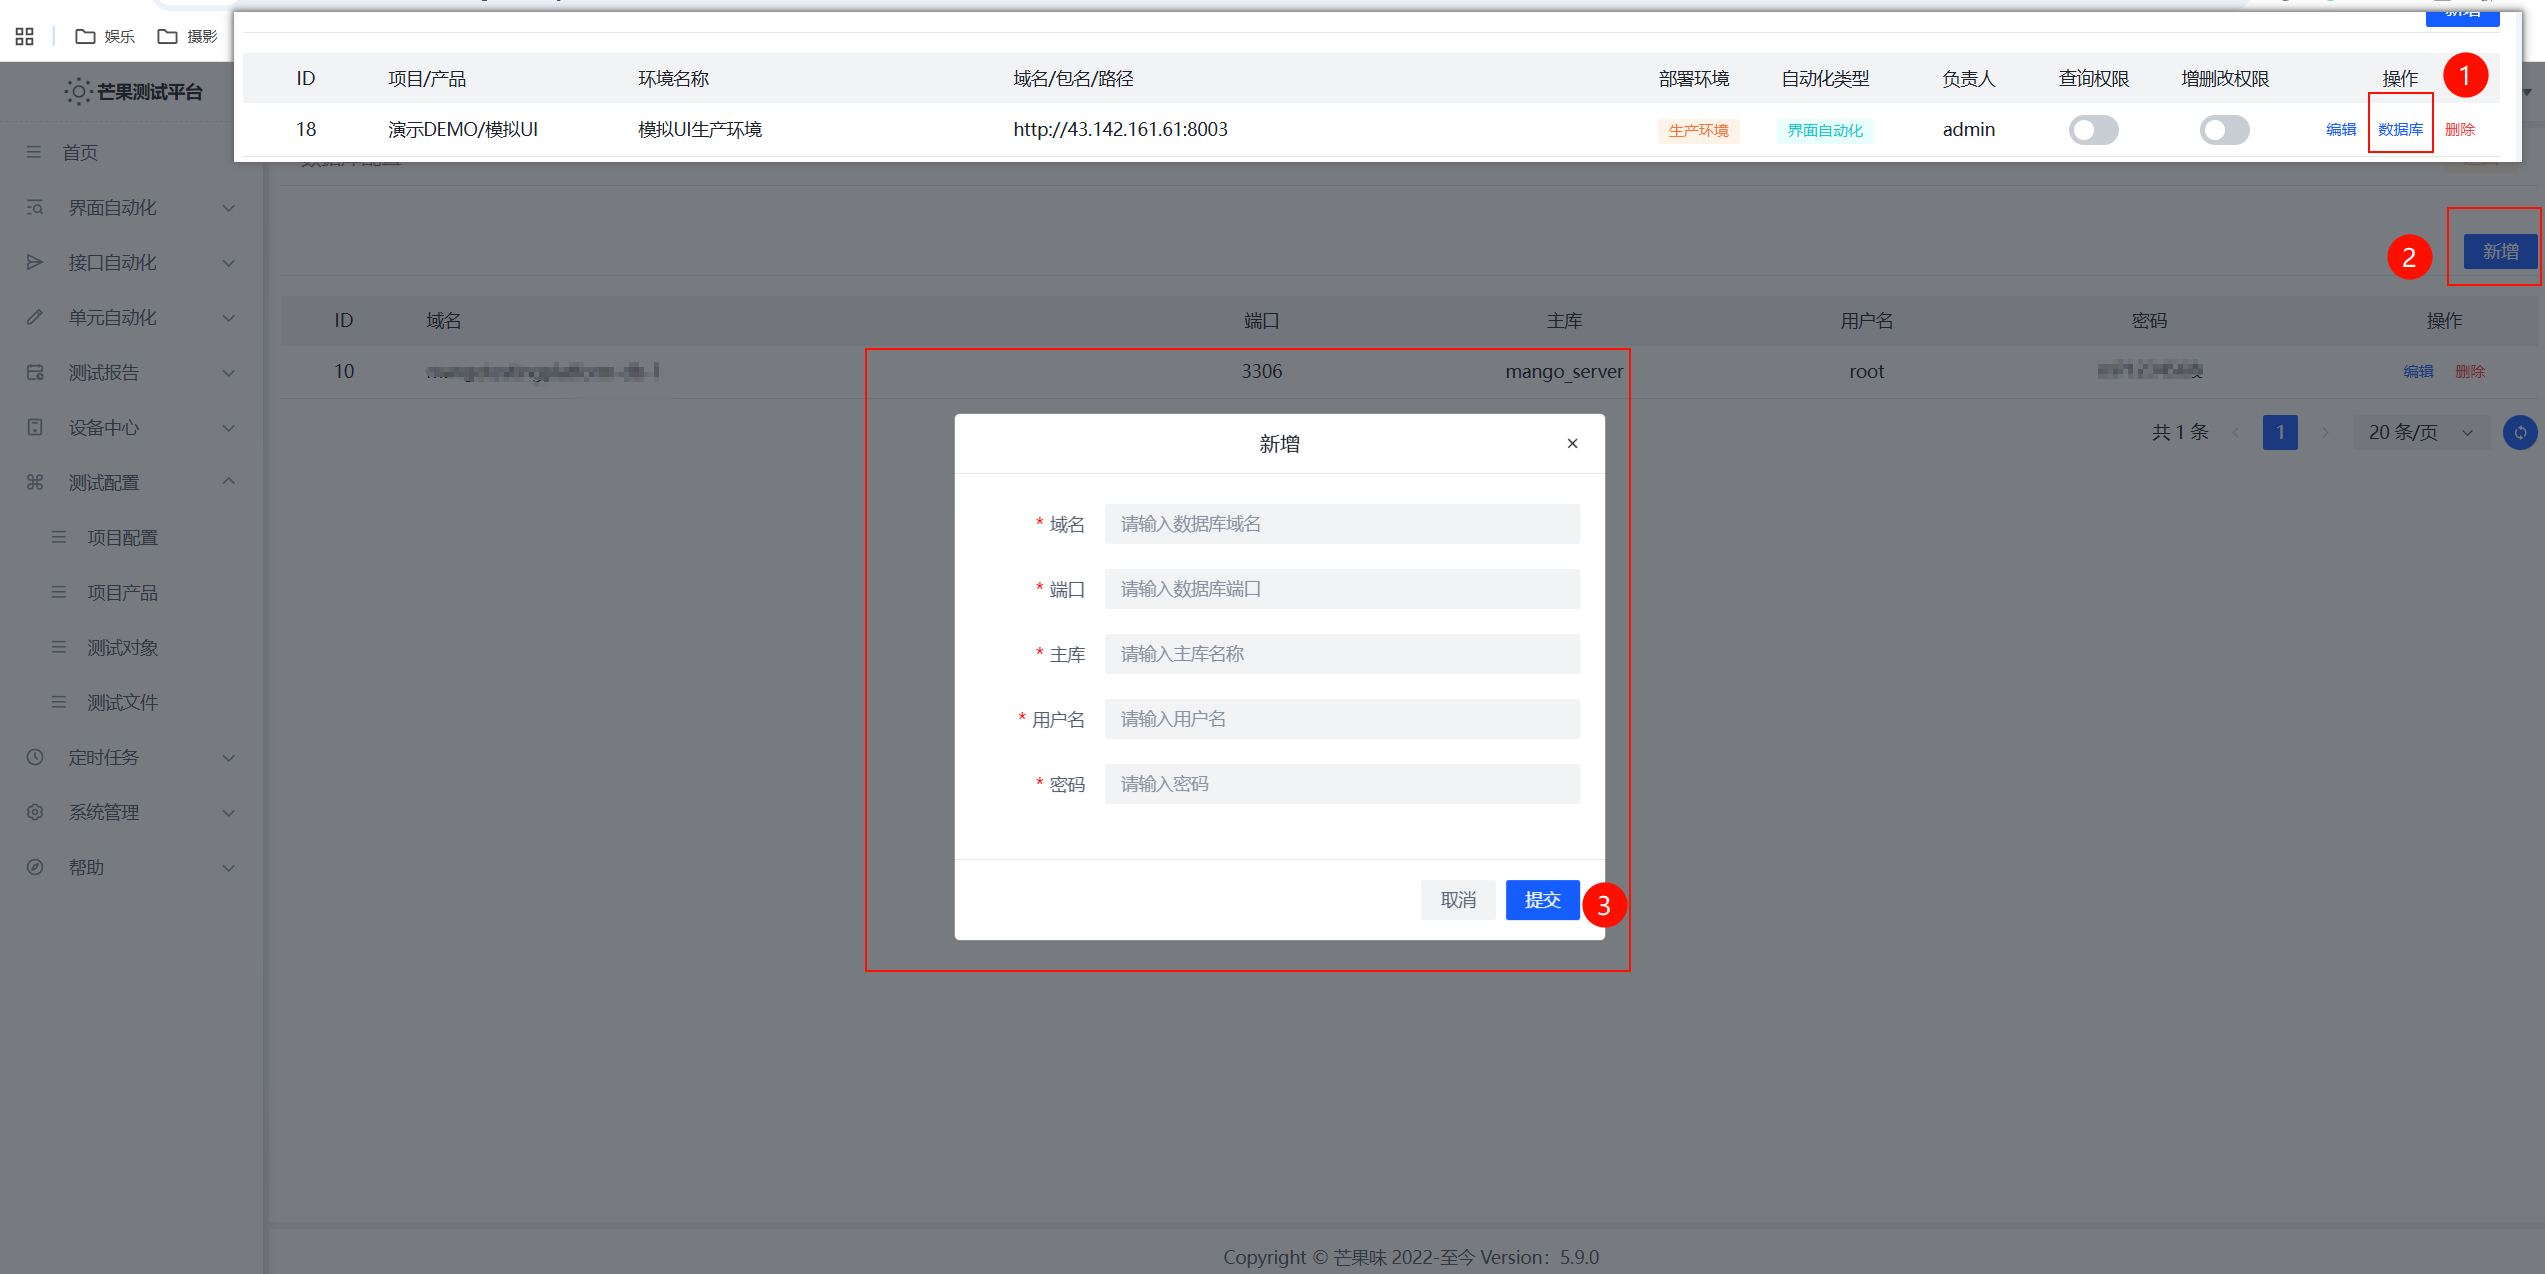Click the 数据库 link in row 18
The width and height of the screenshot is (2545, 1274).
point(2400,130)
